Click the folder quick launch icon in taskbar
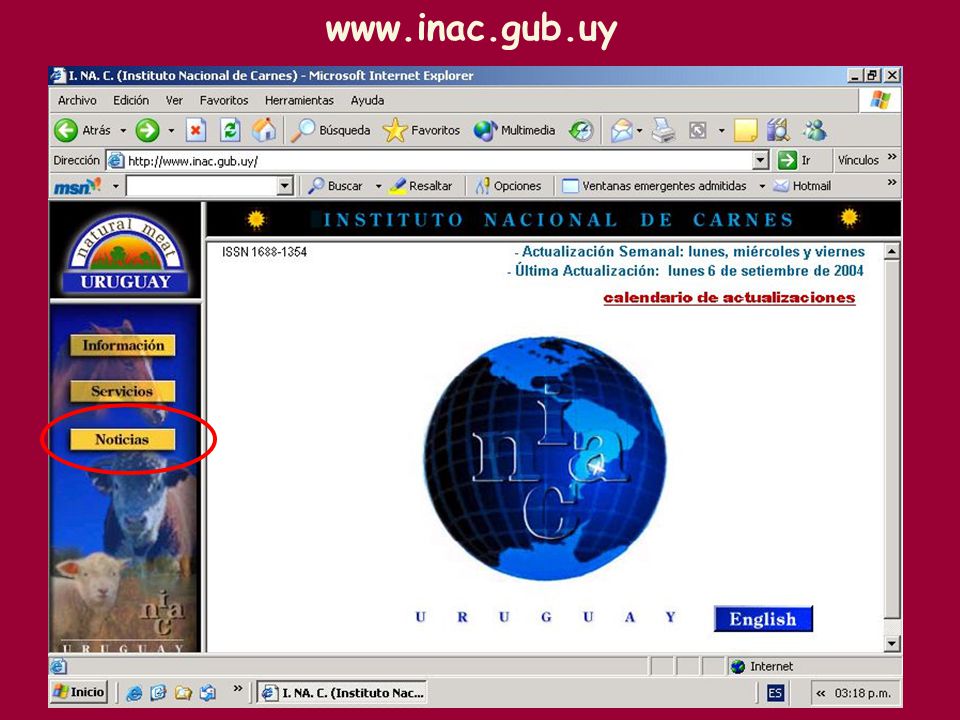The image size is (960, 720). [x=183, y=693]
